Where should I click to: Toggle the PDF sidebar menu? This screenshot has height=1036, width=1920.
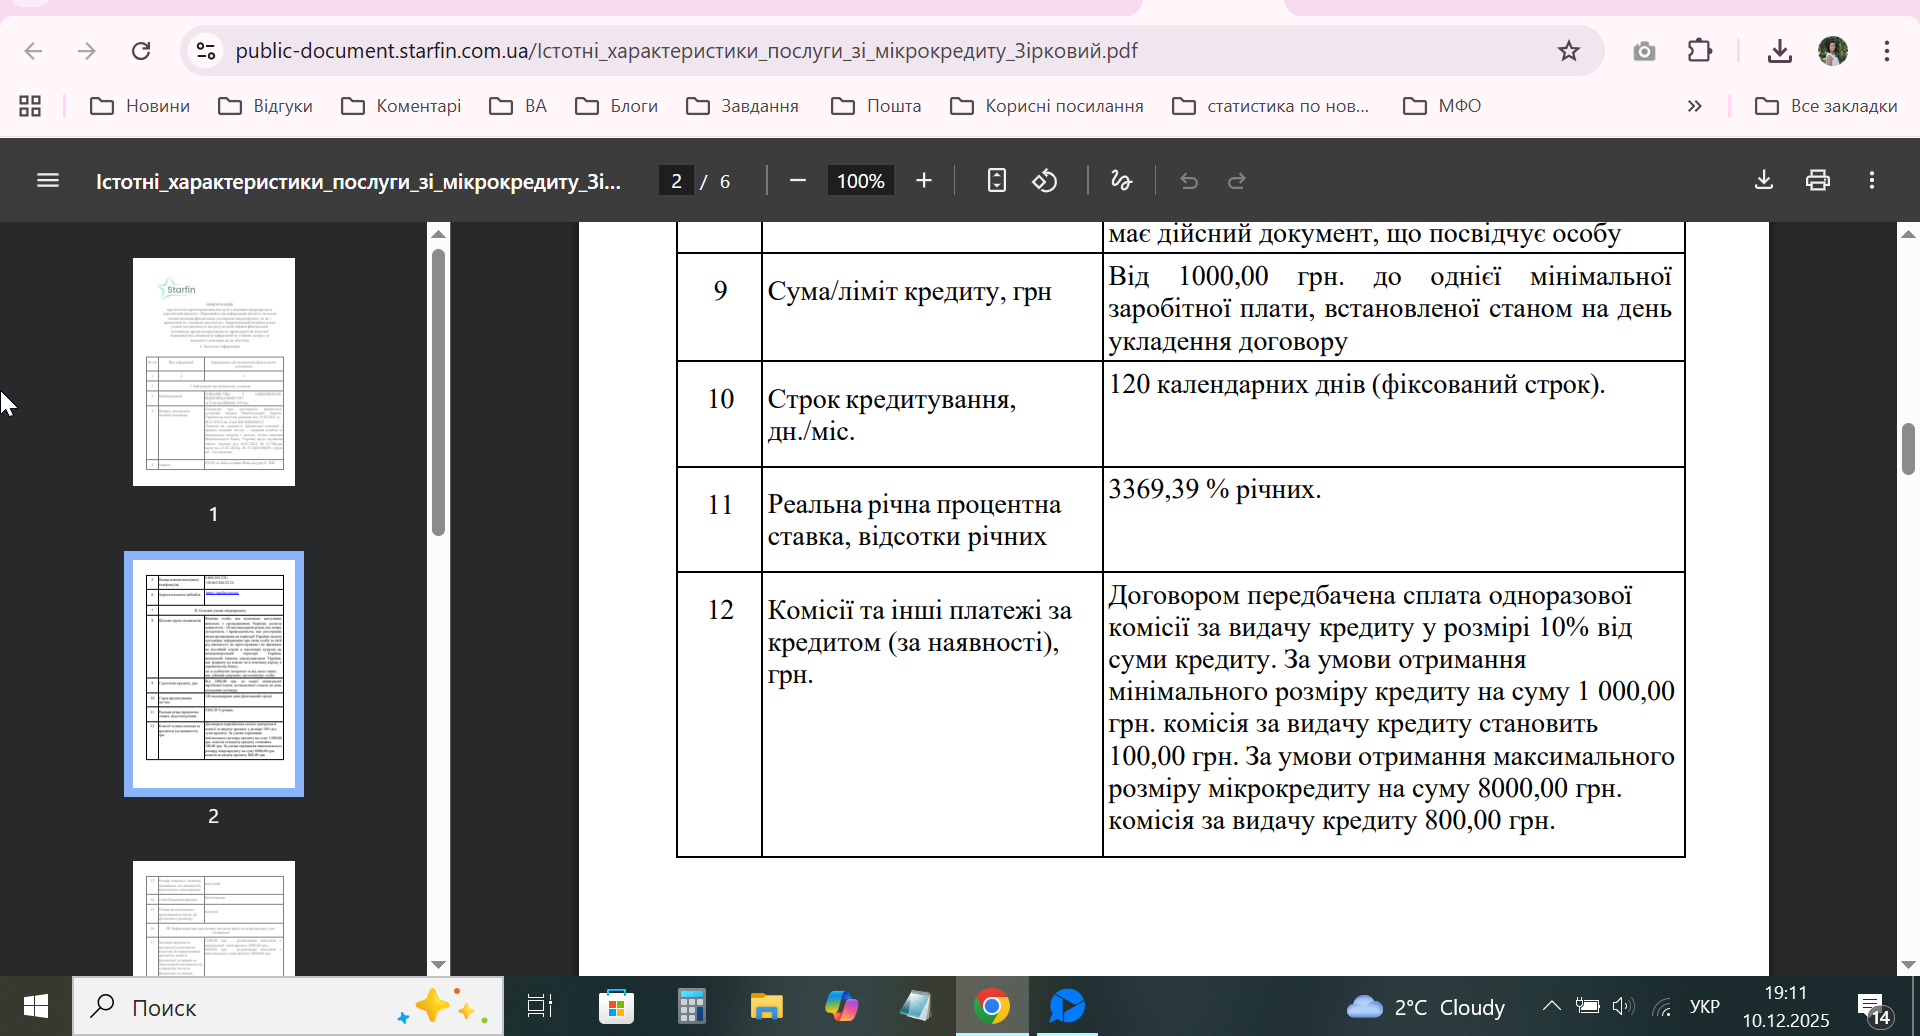pos(48,181)
